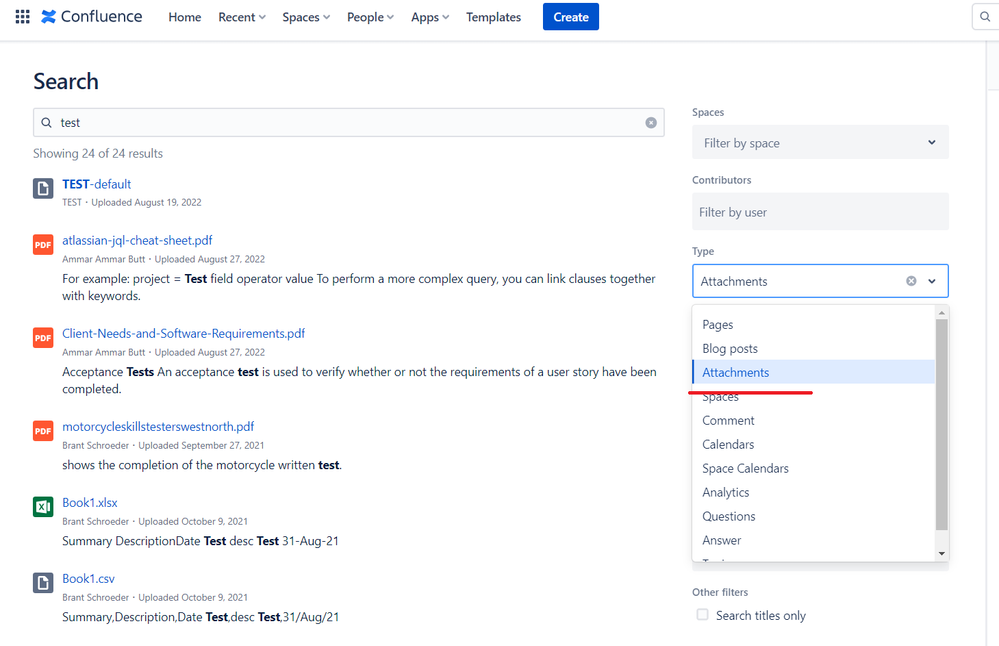Toggle the Type dropdown chevron
The image size is (999, 646).
[931, 281]
